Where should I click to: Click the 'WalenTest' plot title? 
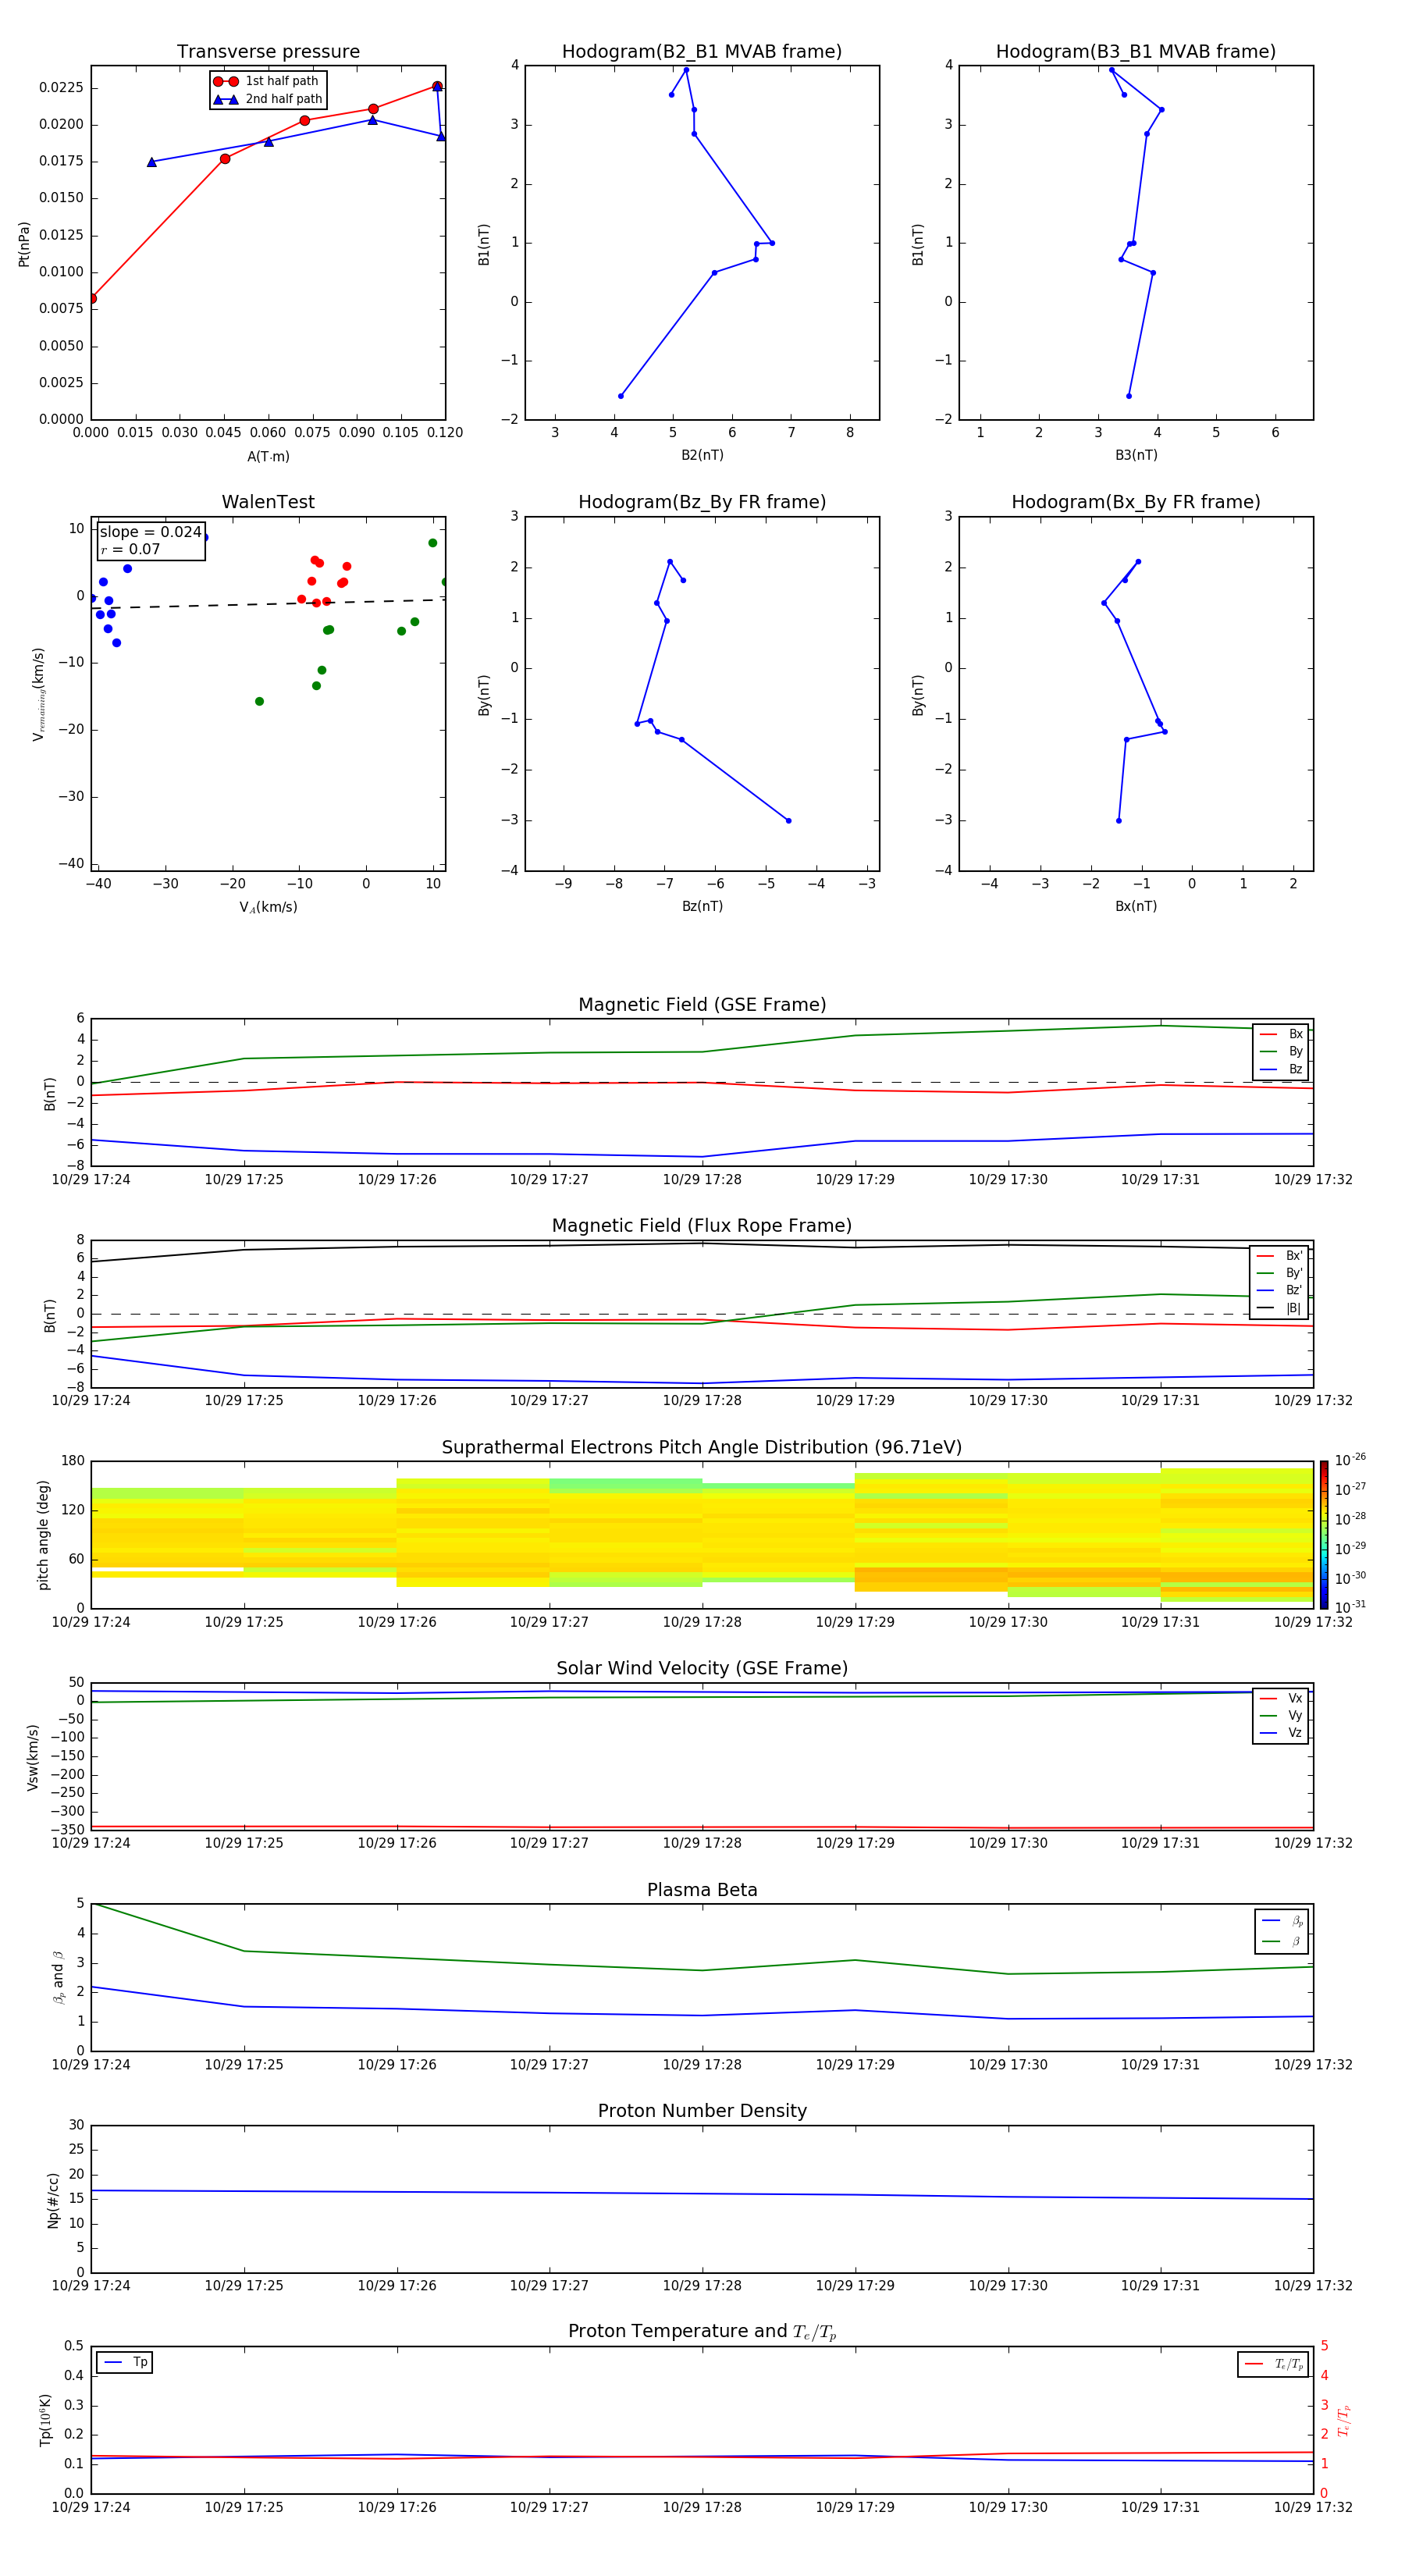pos(268,502)
